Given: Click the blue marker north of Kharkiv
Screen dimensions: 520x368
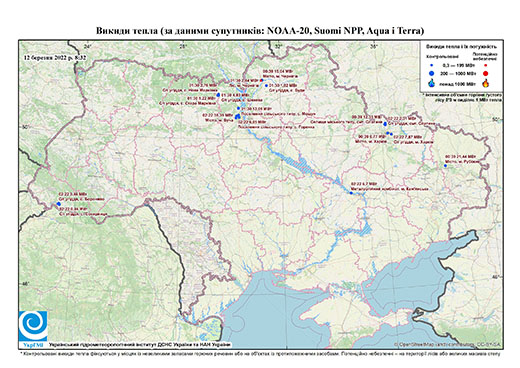Looking at the screenshot, I should [x=385, y=124].
